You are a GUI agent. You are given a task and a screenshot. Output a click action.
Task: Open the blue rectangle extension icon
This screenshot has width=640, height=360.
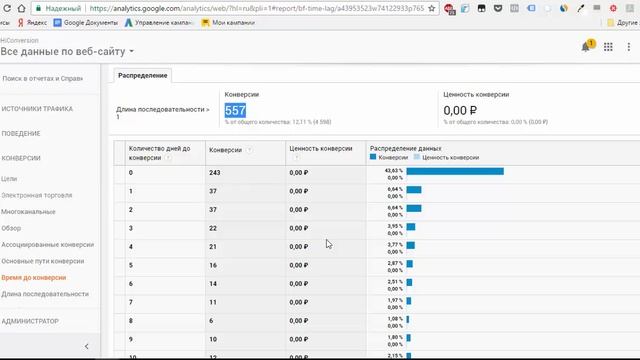[x=531, y=8]
